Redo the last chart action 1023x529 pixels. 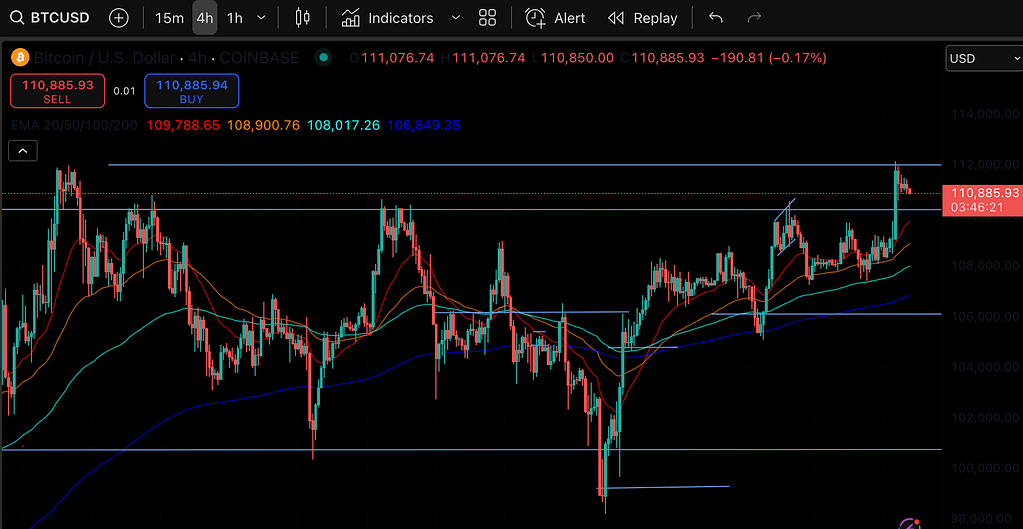pos(754,18)
